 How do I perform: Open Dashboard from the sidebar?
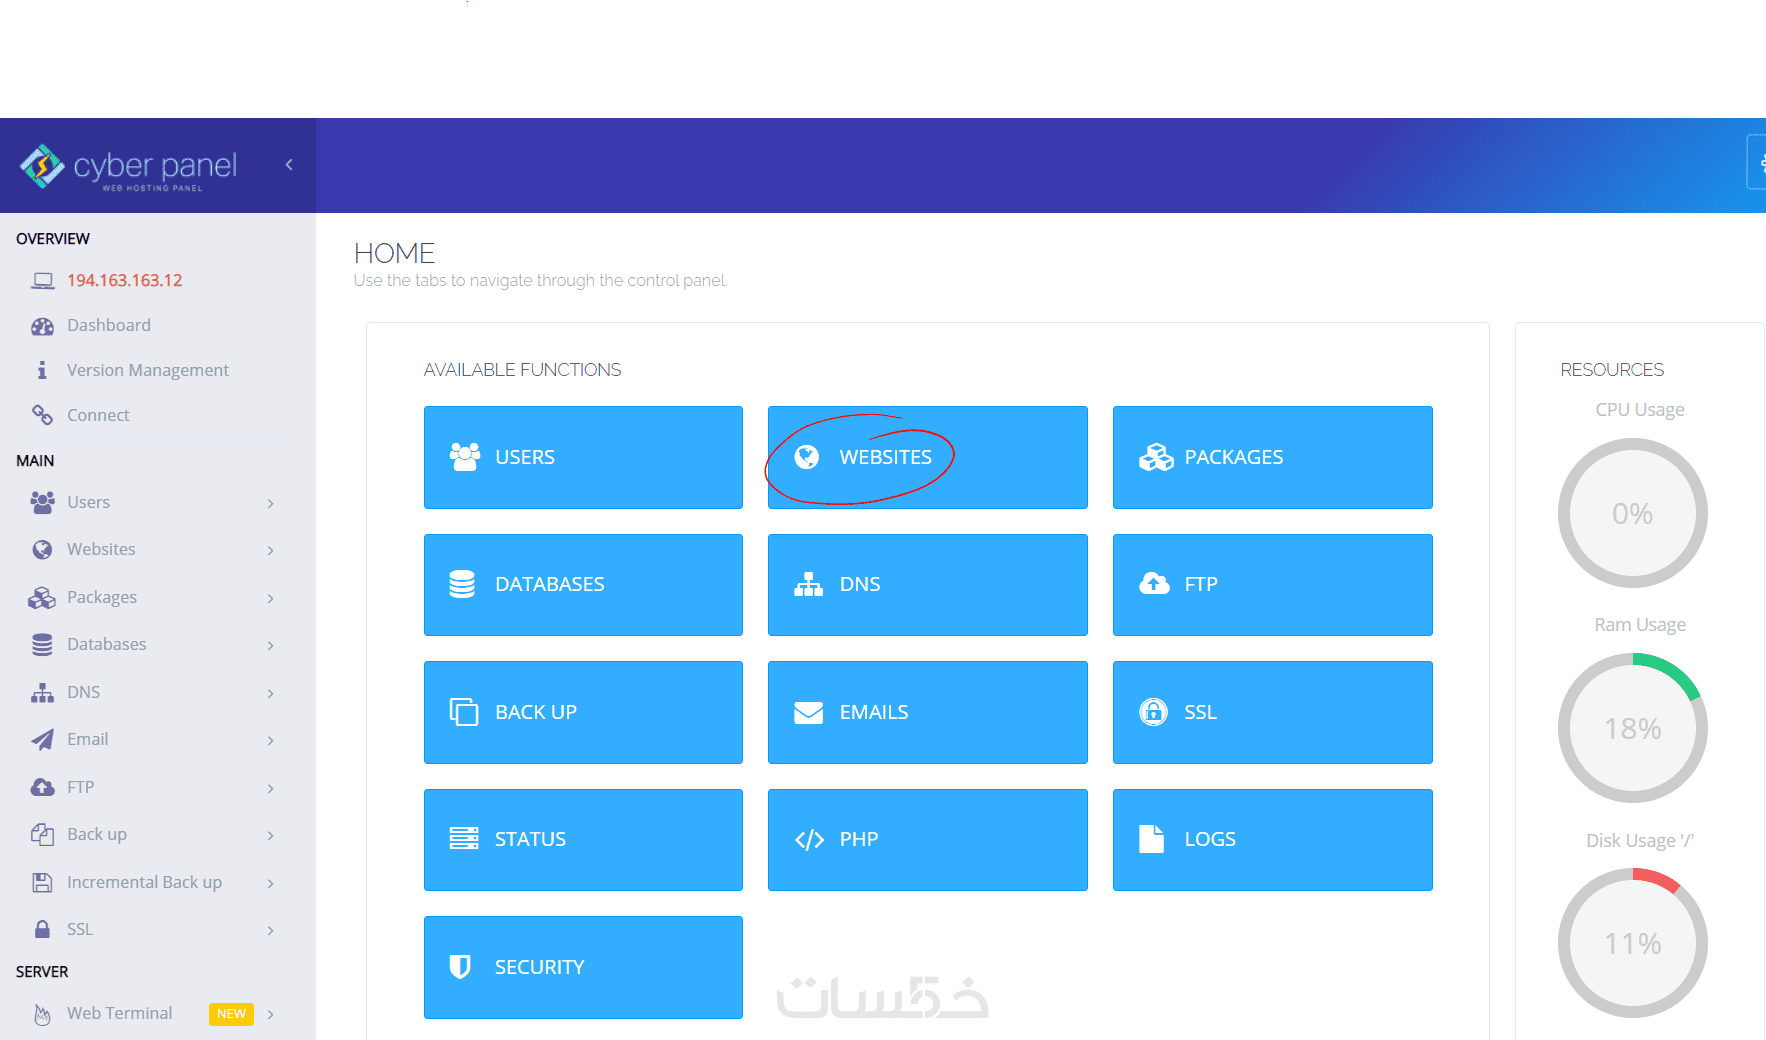coord(109,325)
